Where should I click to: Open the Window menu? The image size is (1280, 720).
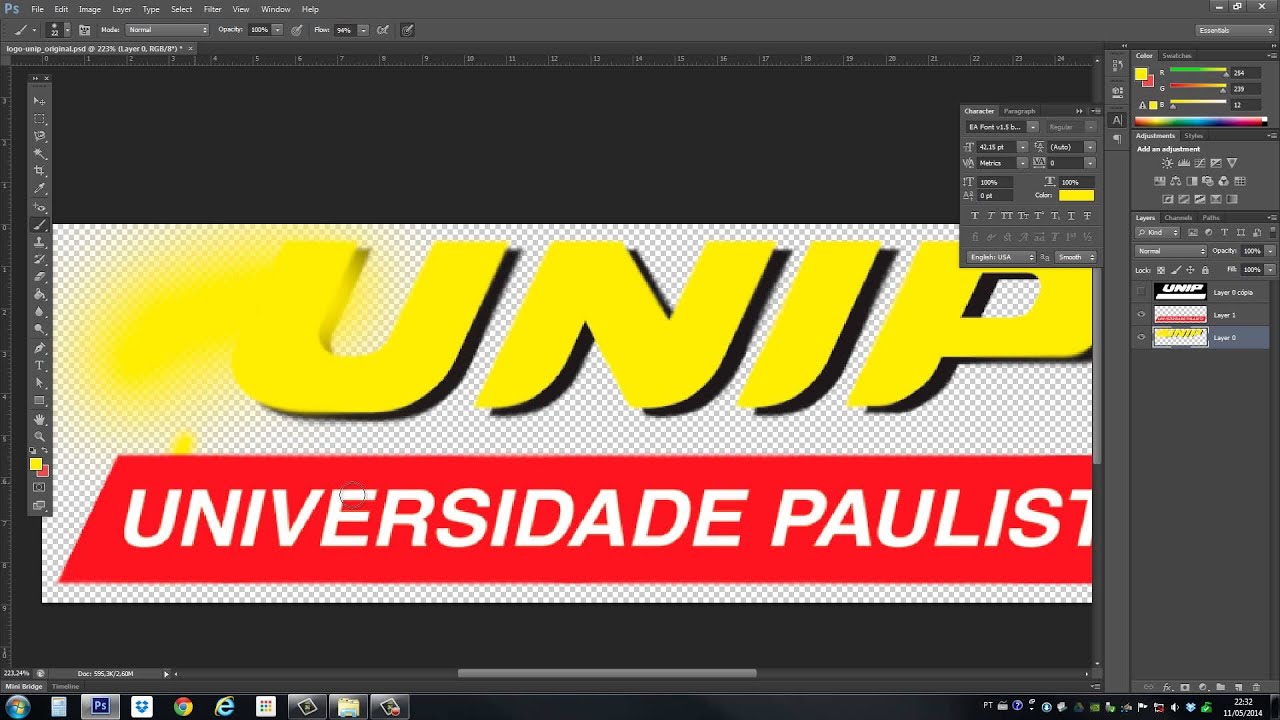point(276,9)
